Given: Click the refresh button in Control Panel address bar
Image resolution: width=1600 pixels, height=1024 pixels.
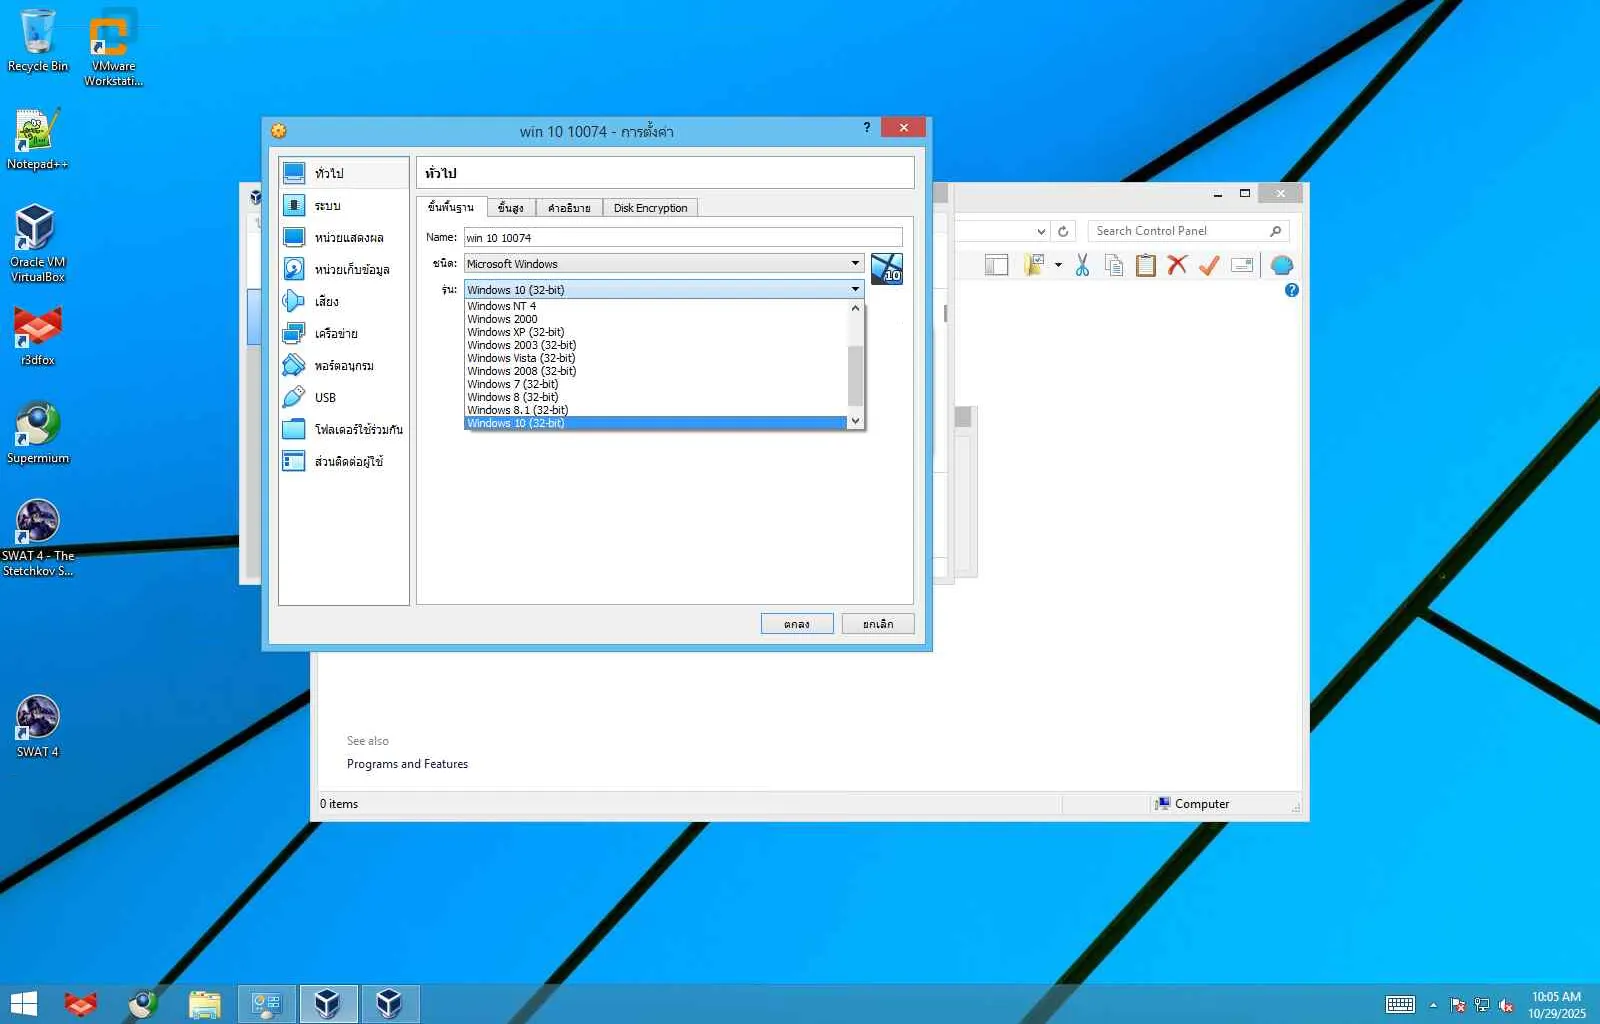Looking at the screenshot, I should (x=1063, y=231).
